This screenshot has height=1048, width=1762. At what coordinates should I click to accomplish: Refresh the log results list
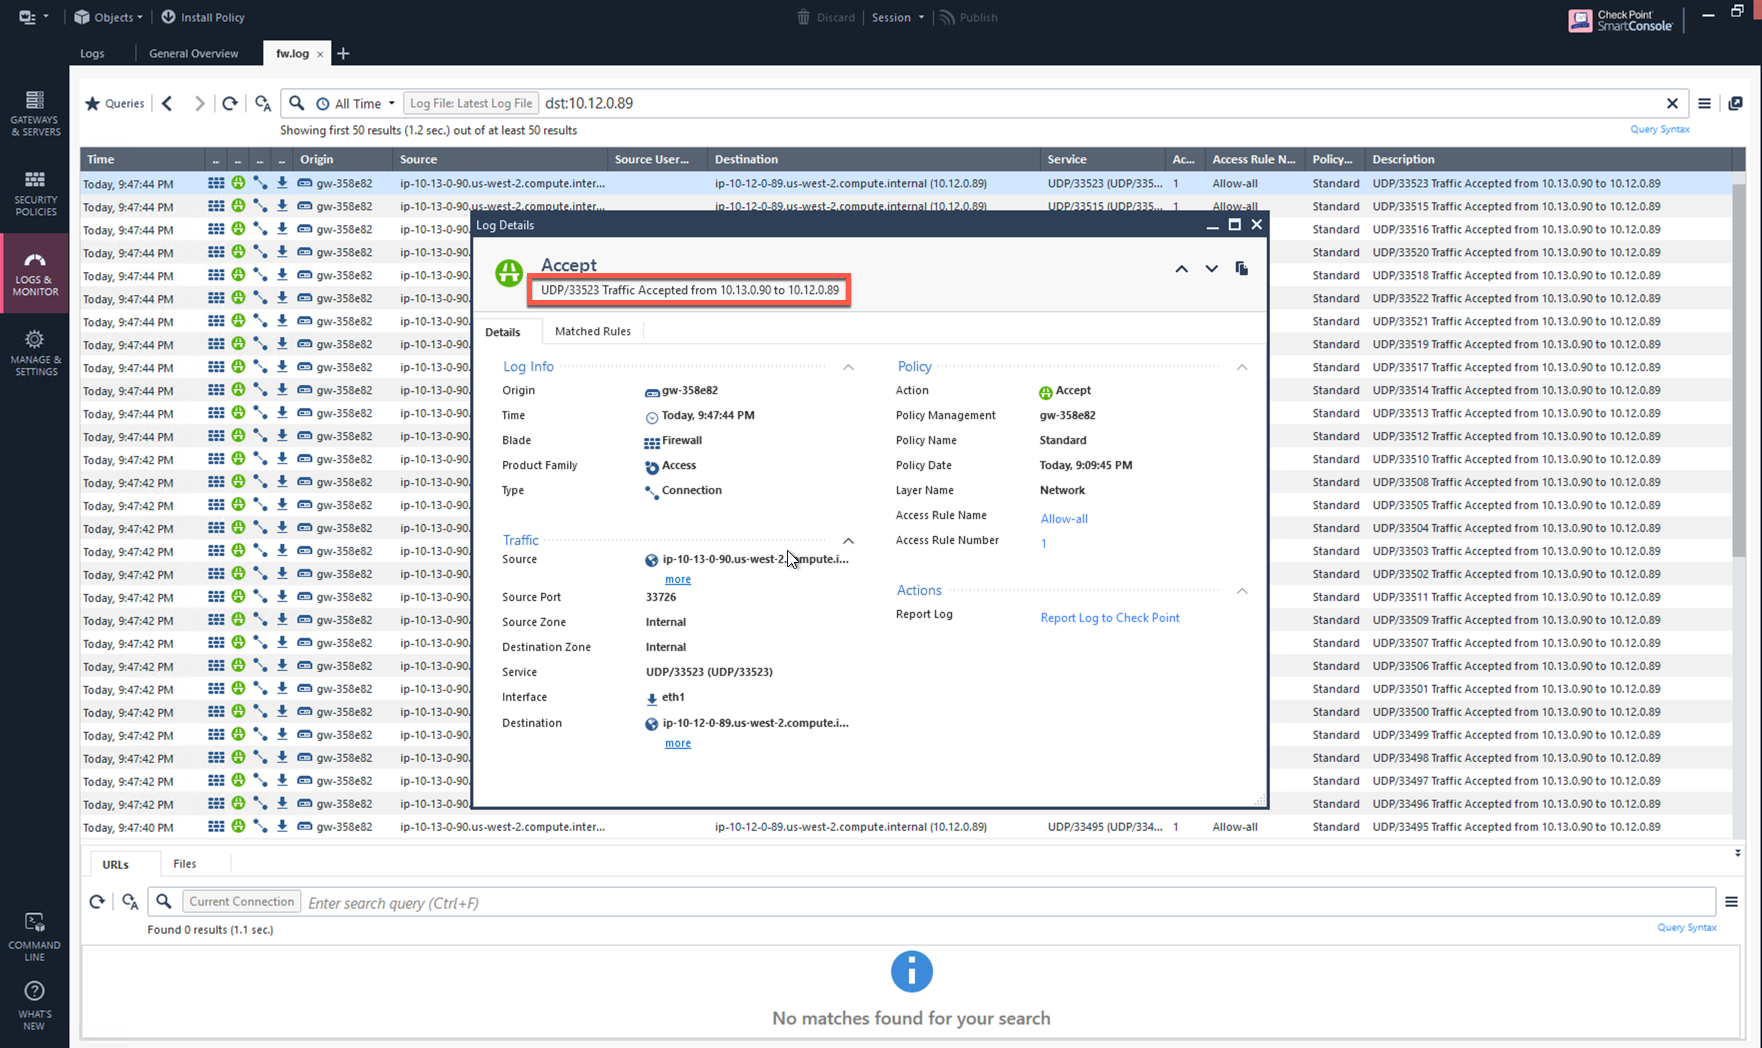[230, 103]
